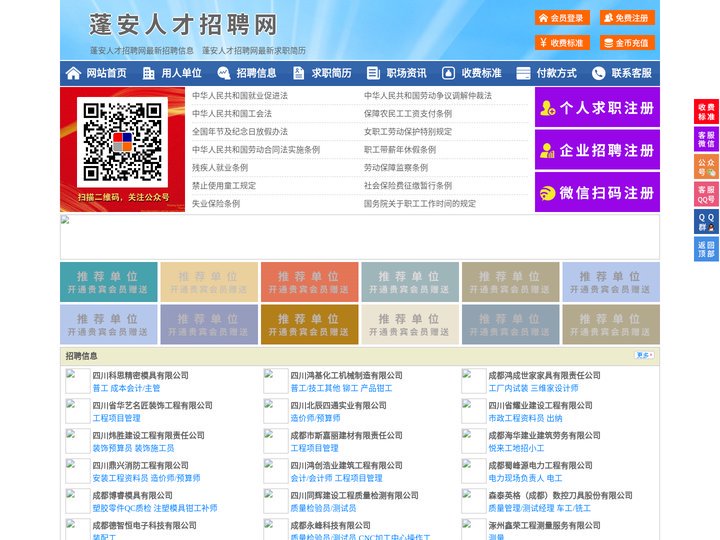Click the 客服QQ号 side widget
This screenshot has width=720, height=540.
[x=706, y=194]
